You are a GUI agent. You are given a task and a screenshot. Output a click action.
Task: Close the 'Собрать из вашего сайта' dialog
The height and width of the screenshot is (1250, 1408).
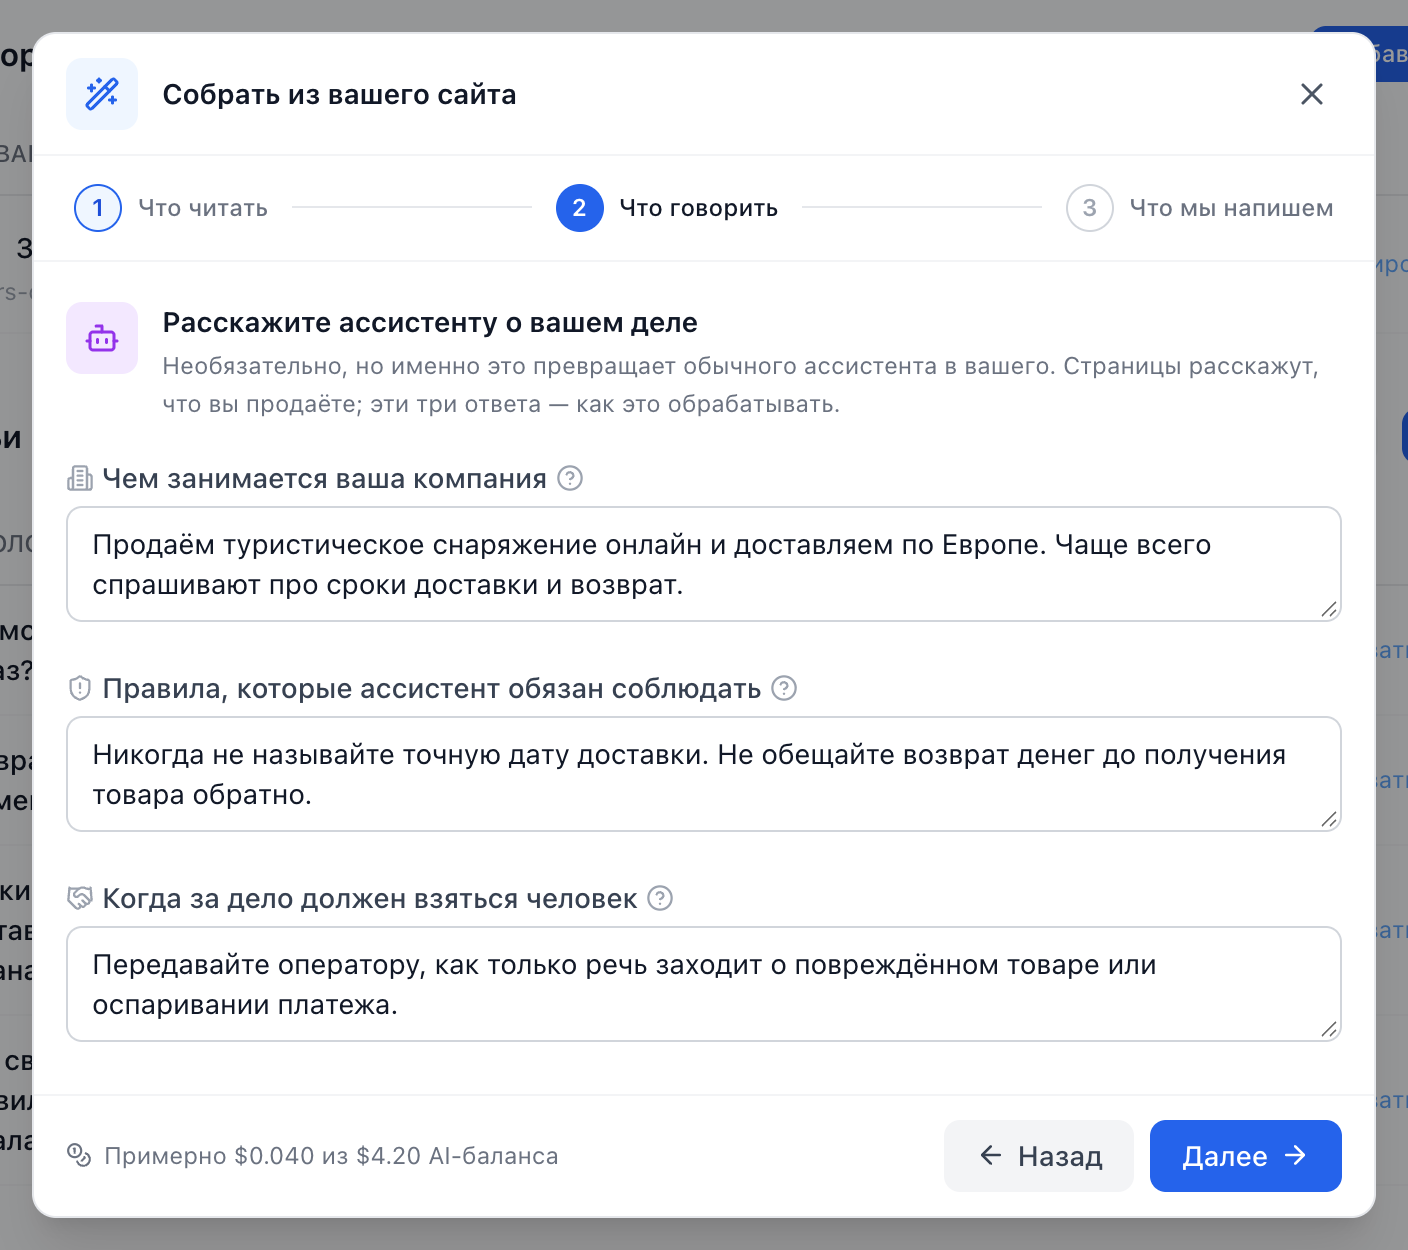click(1311, 94)
